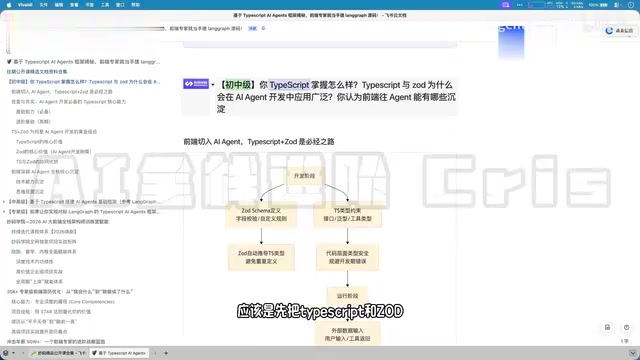Expand the 【中高级】 outline section arrow
Viewport: 640px width, 360px height.
(4, 202)
